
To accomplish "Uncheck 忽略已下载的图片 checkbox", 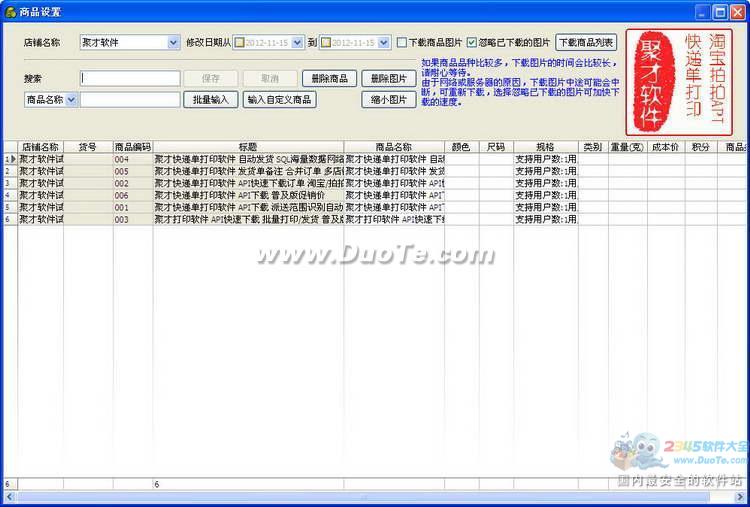I will pyautogui.click(x=472, y=43).
